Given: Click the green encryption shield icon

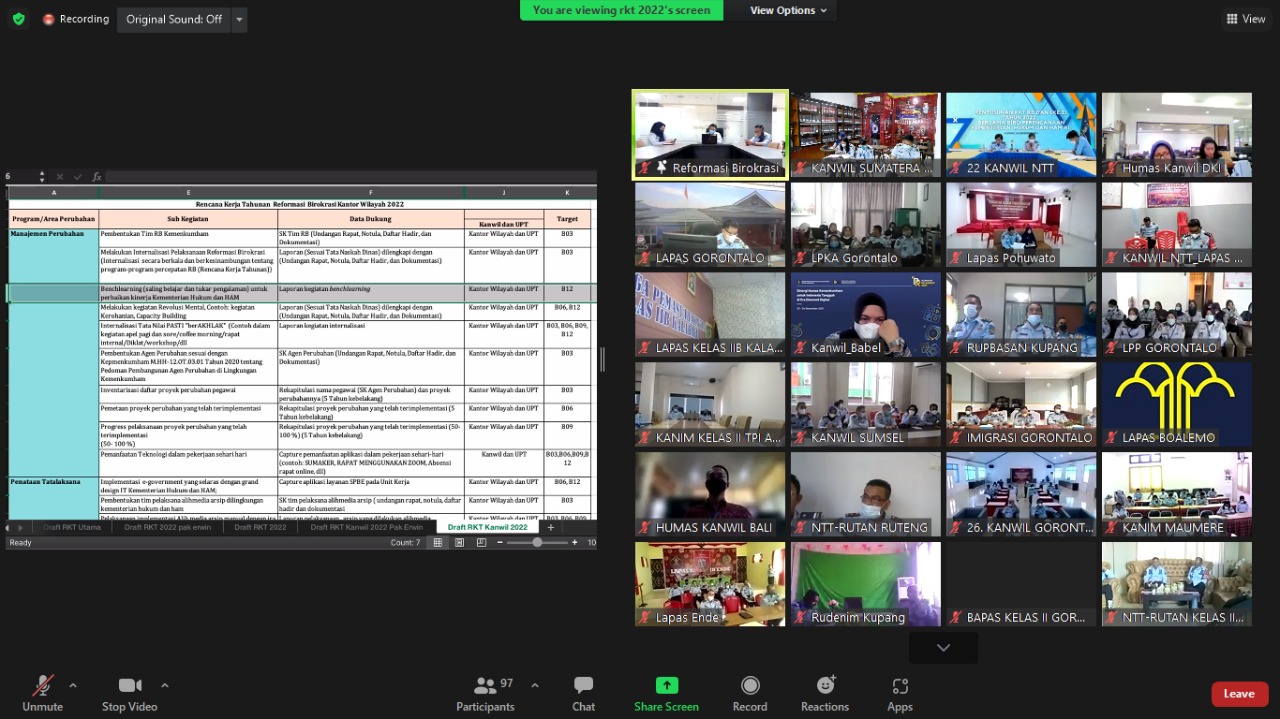Looking at the screenshot, I should tap(18, 19).
